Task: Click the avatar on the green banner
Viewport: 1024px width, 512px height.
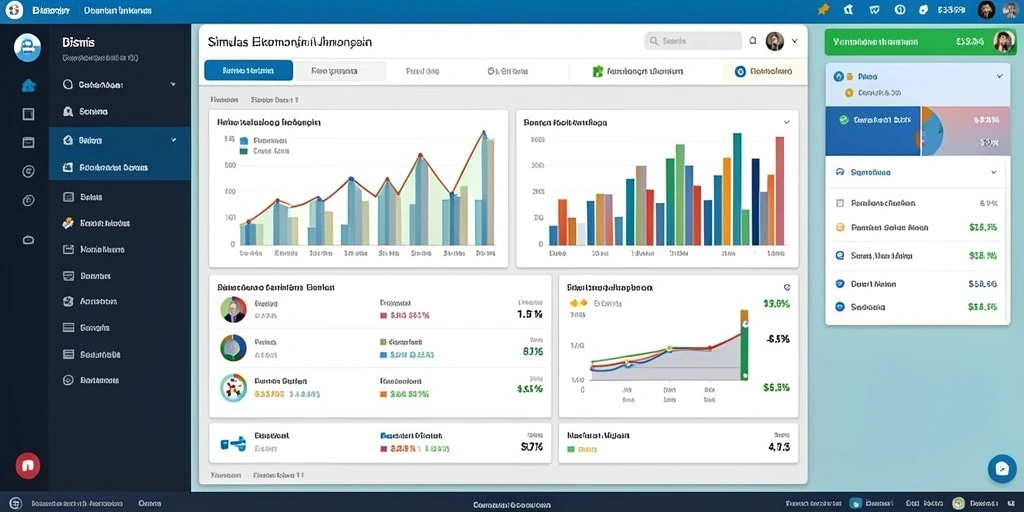Action: click(1004, 41)
